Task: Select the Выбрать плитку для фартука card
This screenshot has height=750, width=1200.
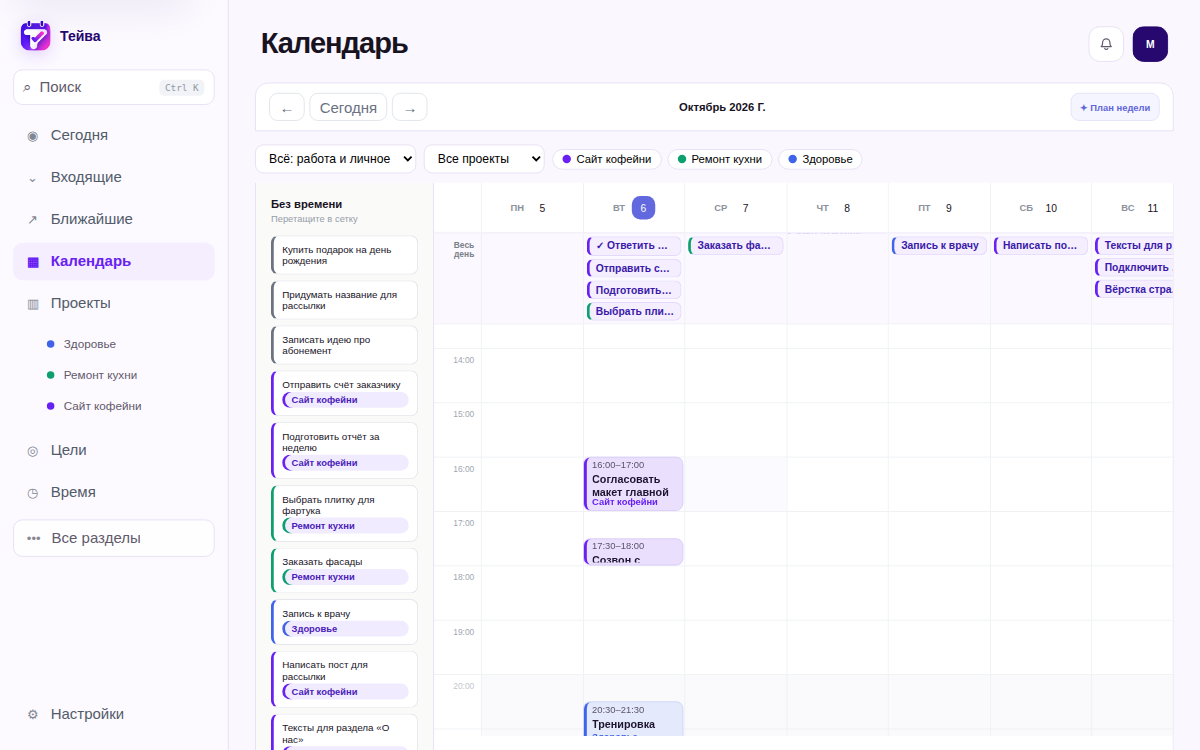Action: pos(344,514)
